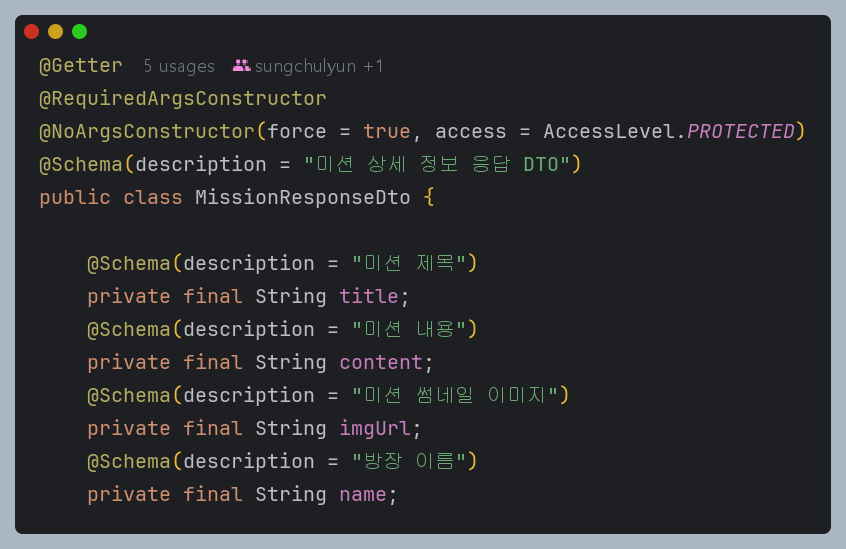The height and width of the screenshot is (549, 846).
Task: Click the MissionResponseDto class name
Action: click(x=302, y=198)
